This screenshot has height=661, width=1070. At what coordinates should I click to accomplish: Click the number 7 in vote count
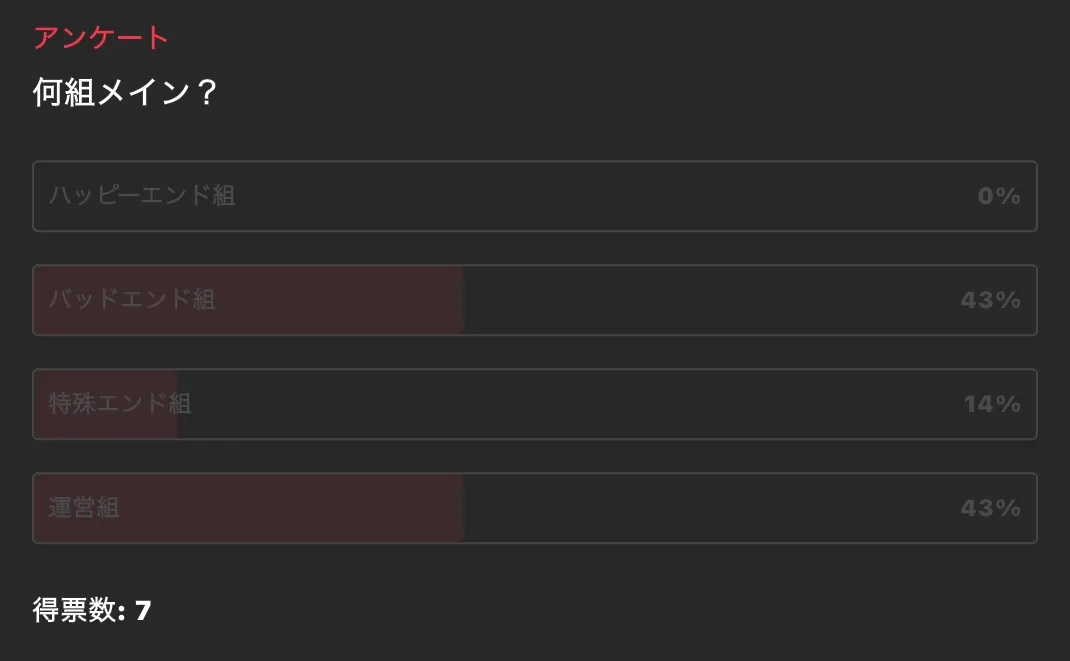(x=142, y=610)
